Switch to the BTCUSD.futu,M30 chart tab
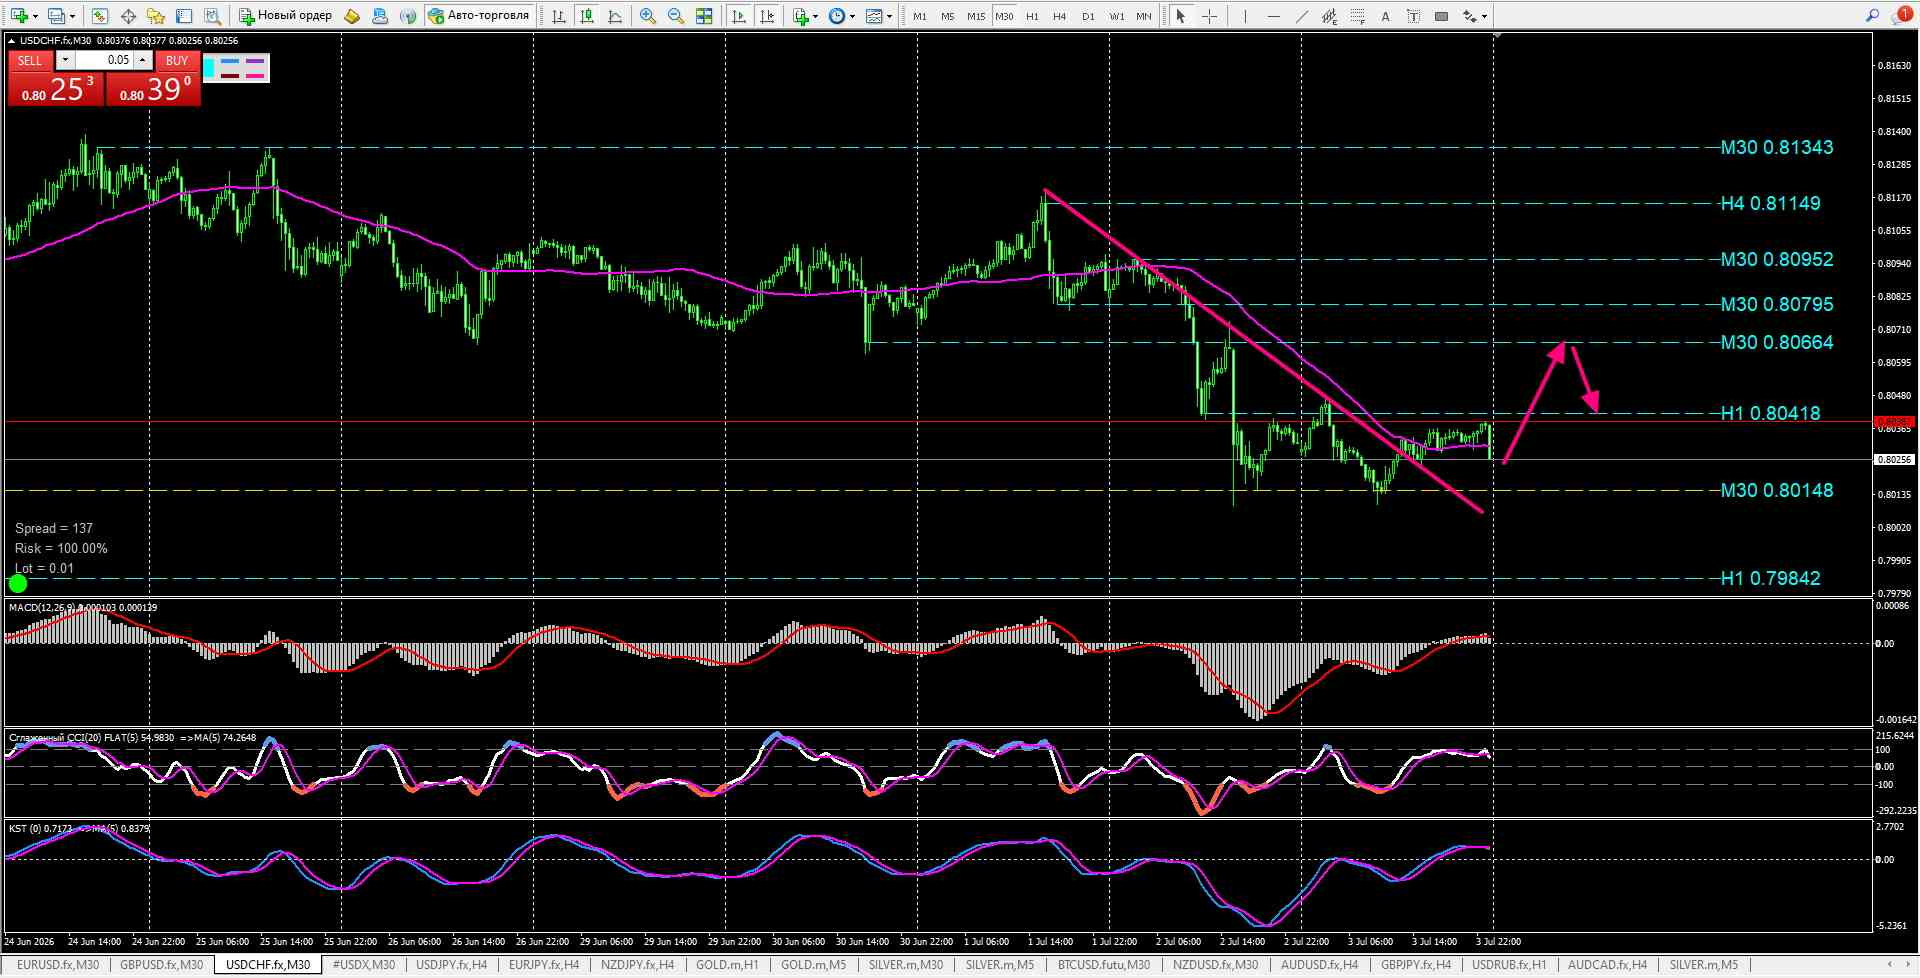The width and height of the screenshot is (1920, 978). coord(1104,965)
